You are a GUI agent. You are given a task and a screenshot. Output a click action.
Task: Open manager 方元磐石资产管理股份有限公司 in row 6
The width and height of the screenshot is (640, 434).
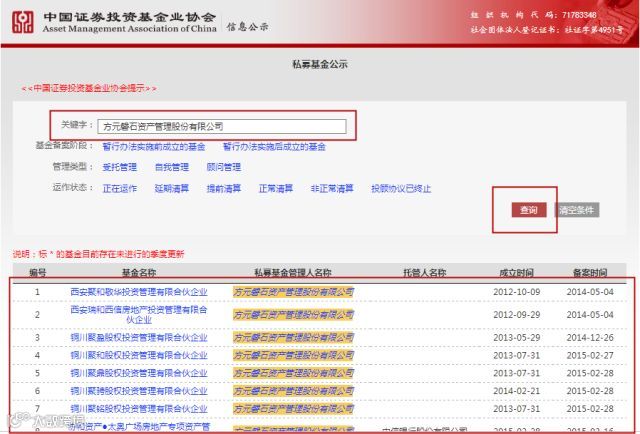(293, 391)
